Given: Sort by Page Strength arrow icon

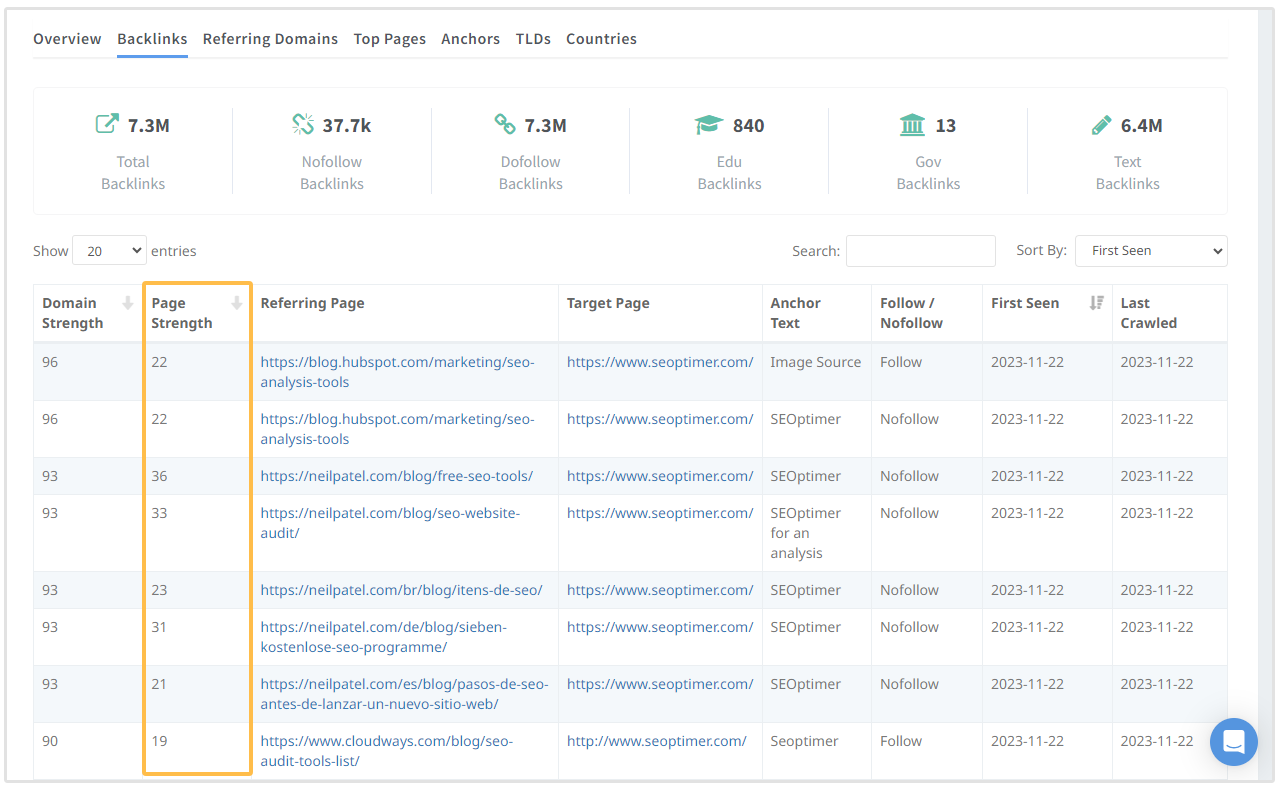Looking at the screenshot, I should (x=236, y=304).
